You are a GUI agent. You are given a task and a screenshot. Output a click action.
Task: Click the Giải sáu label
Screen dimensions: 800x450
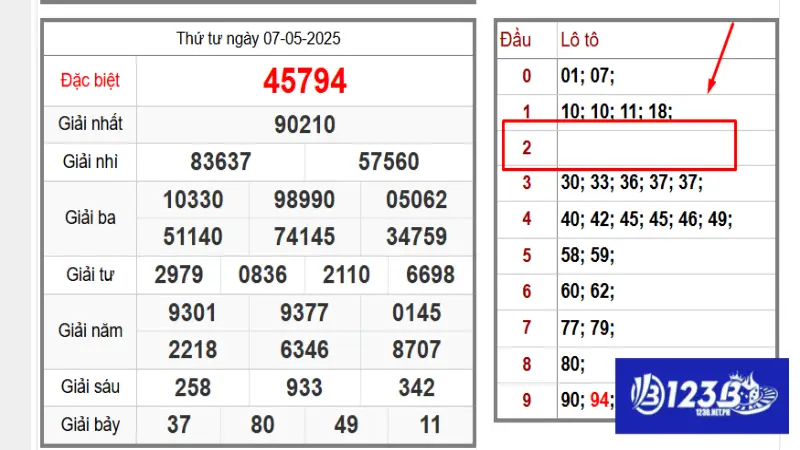[90, 387]
